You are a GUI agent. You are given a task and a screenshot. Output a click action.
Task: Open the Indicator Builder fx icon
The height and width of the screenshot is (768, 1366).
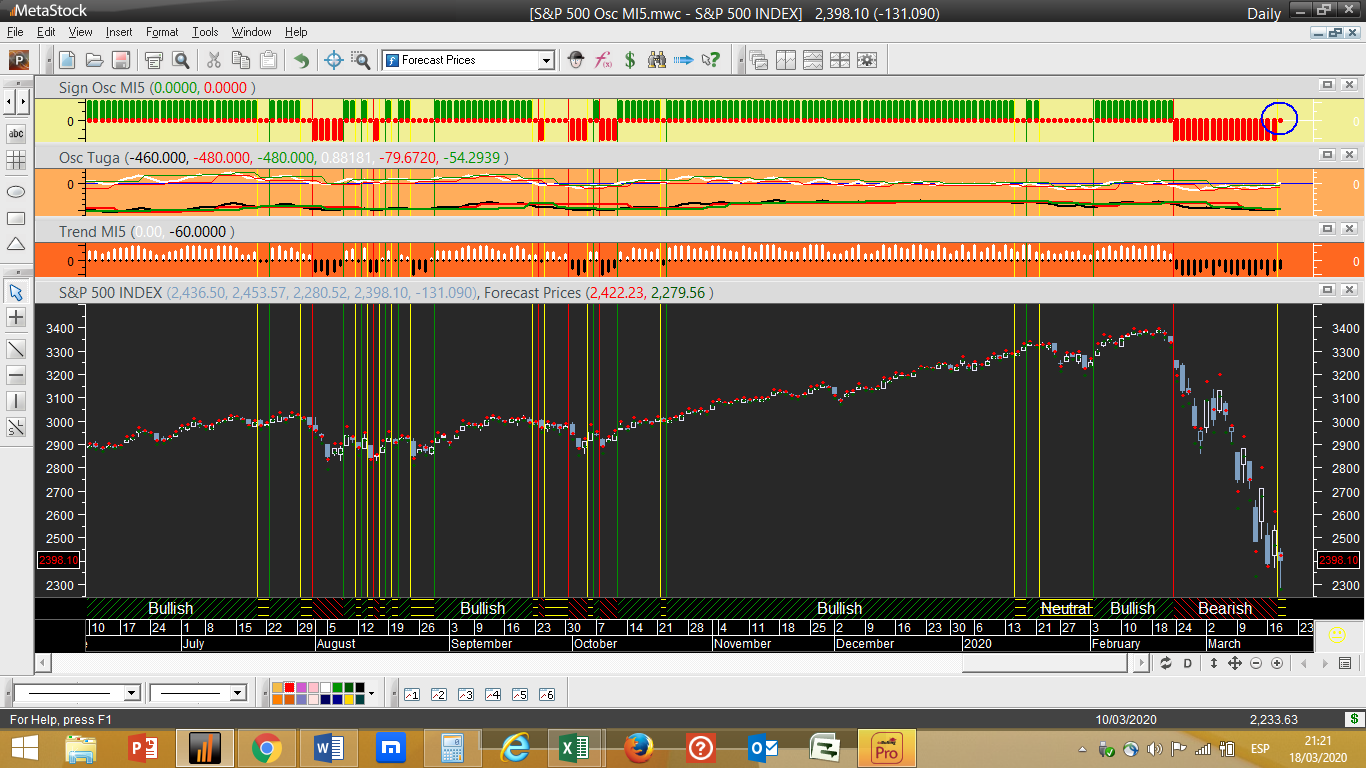pos(603,60)
